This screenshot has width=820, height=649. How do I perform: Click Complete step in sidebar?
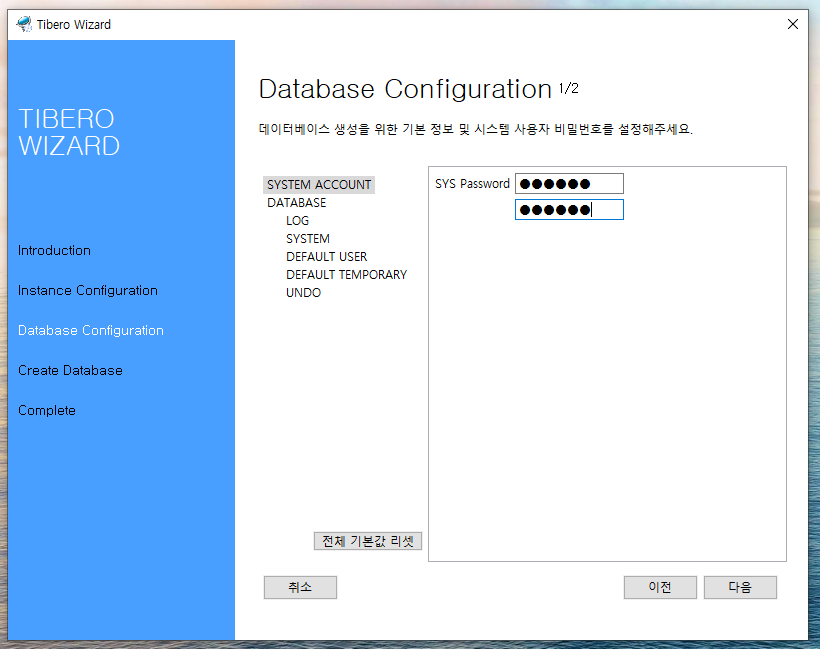(x=47, y=411)
